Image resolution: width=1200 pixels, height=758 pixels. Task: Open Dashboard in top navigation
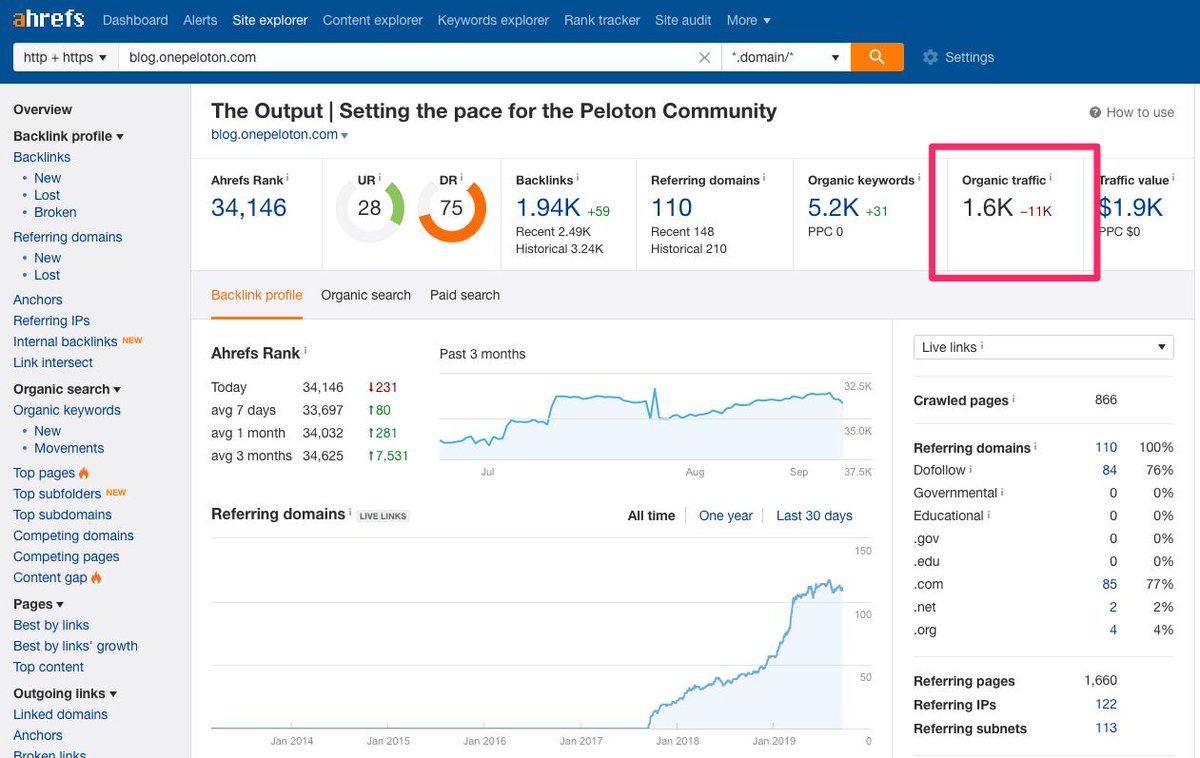(x=135, y=20)
